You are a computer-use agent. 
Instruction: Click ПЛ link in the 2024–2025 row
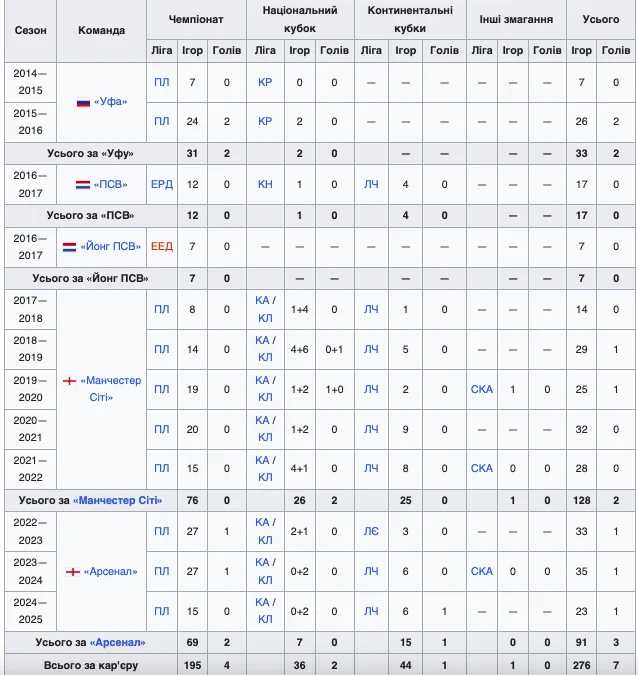[161, 611]
